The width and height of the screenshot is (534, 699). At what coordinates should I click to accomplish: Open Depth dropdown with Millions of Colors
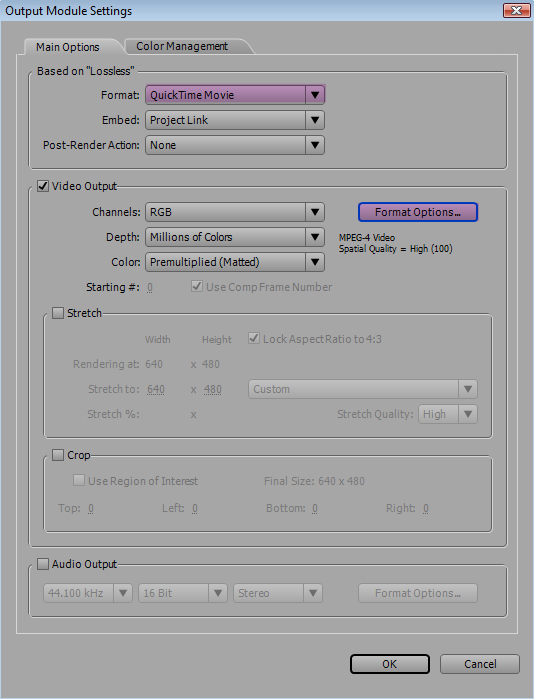click(235, 237)
